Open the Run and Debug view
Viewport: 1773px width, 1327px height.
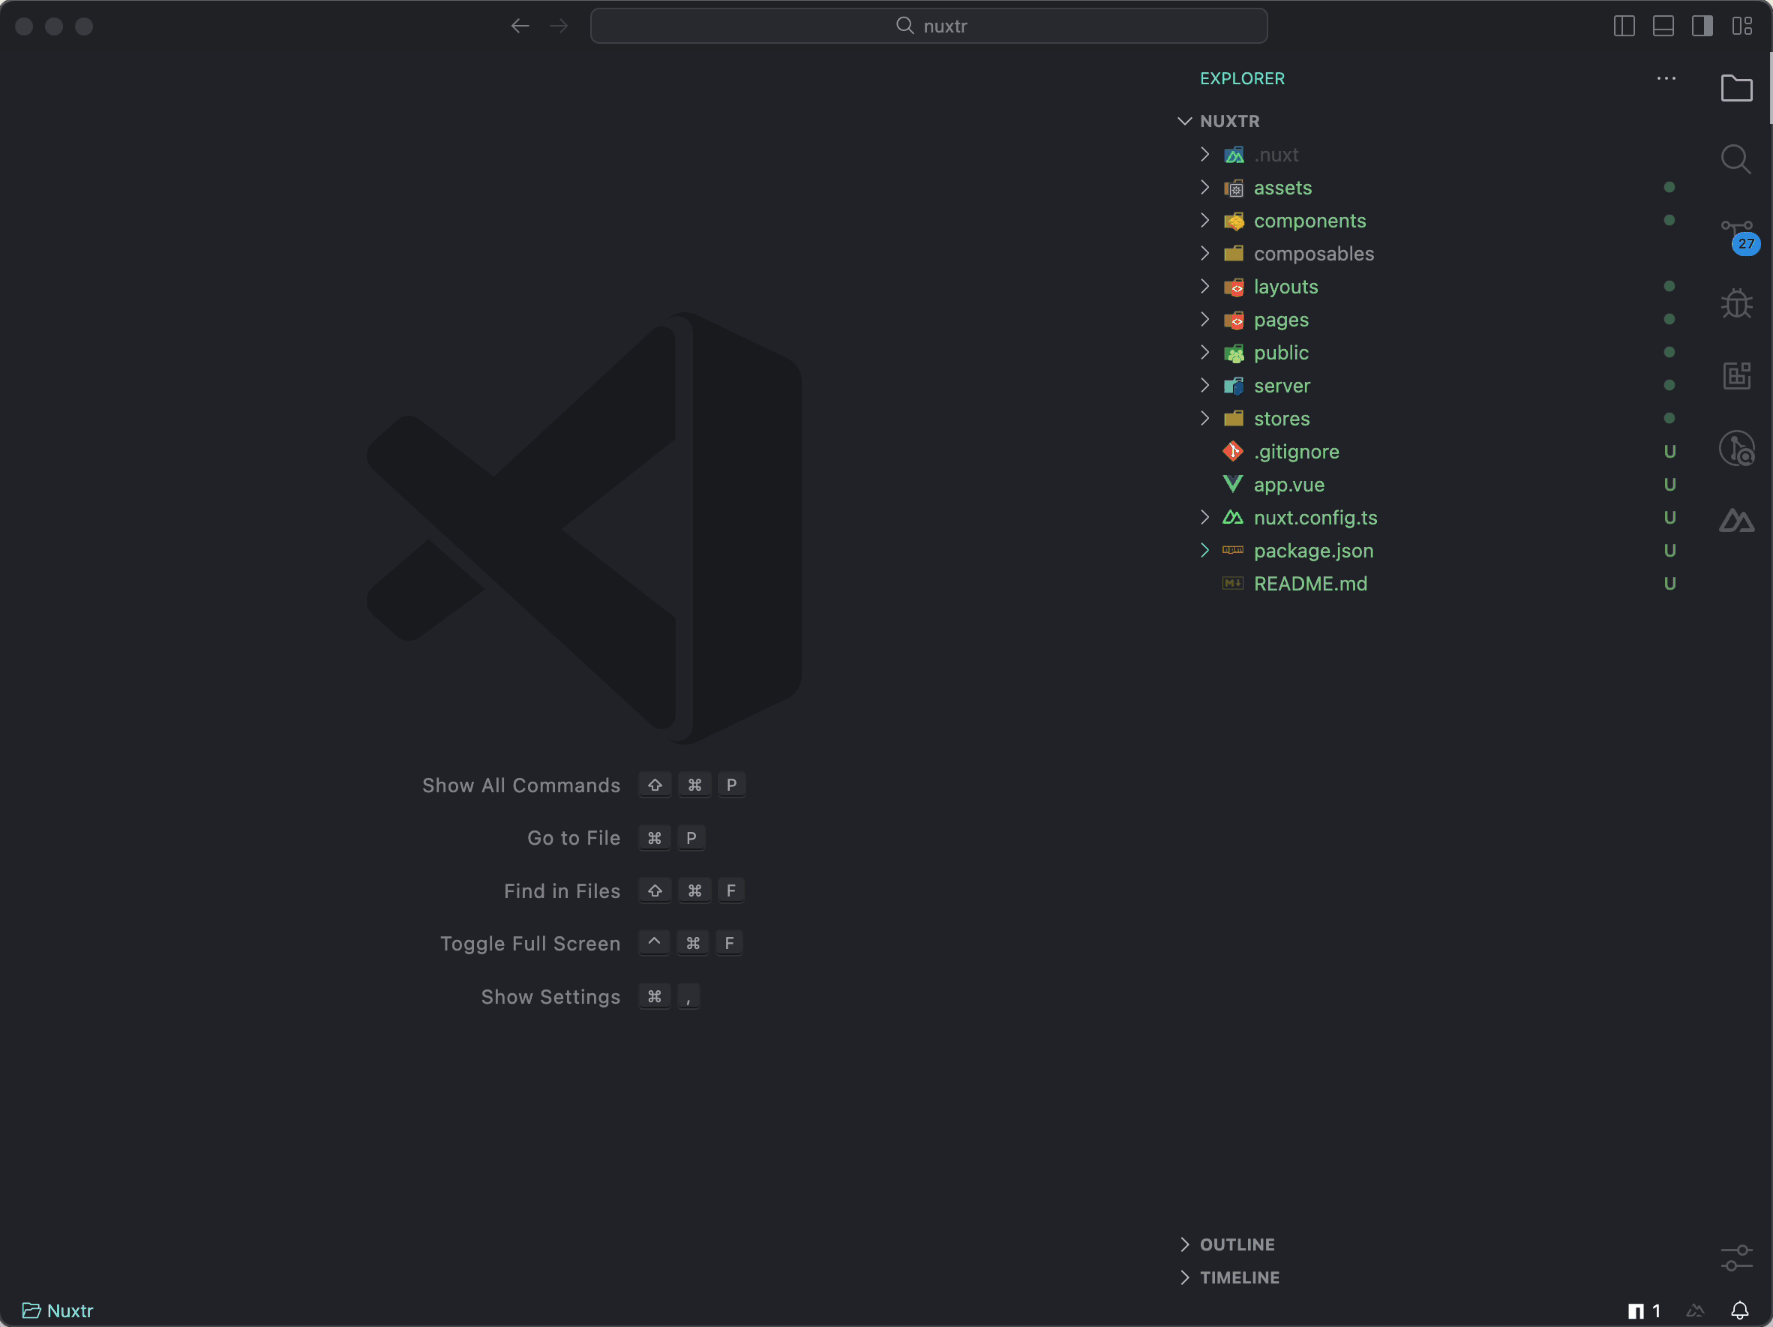point(1736,303)
